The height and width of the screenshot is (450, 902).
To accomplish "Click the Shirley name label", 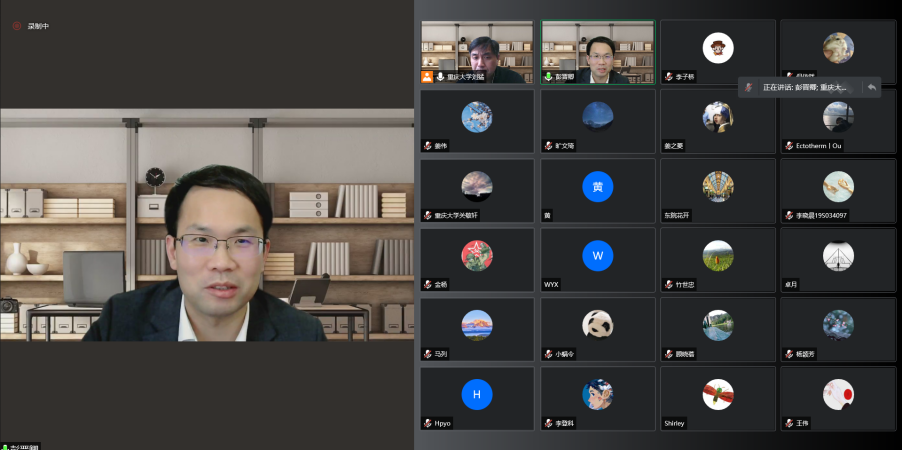I will click(x=674, y=424).
